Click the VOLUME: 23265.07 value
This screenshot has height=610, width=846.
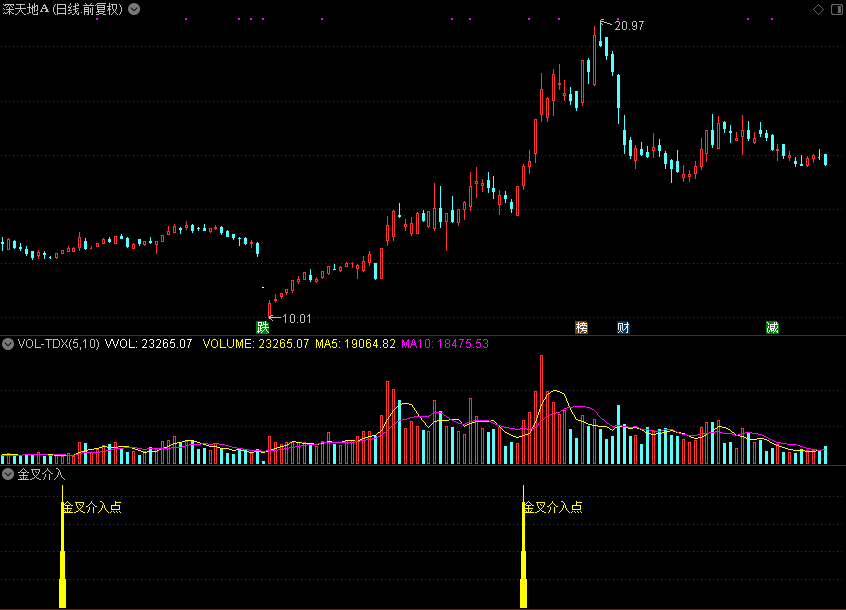point(256,344)
